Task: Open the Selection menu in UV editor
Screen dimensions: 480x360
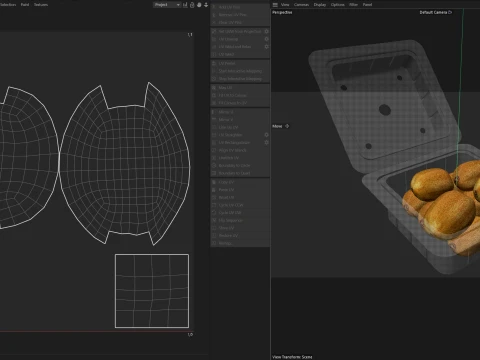Action: tap(8, 5)
